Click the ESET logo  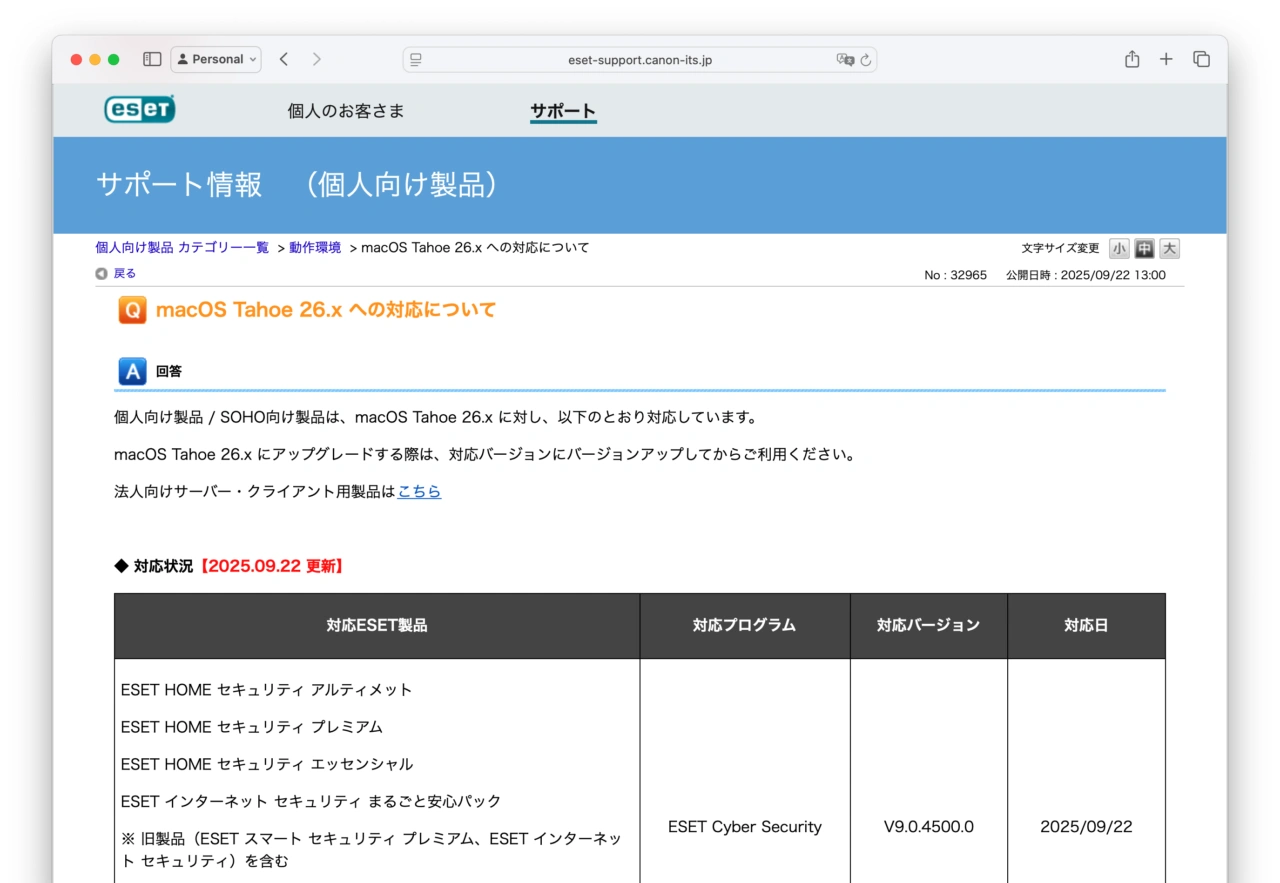(x=139, y=110)
